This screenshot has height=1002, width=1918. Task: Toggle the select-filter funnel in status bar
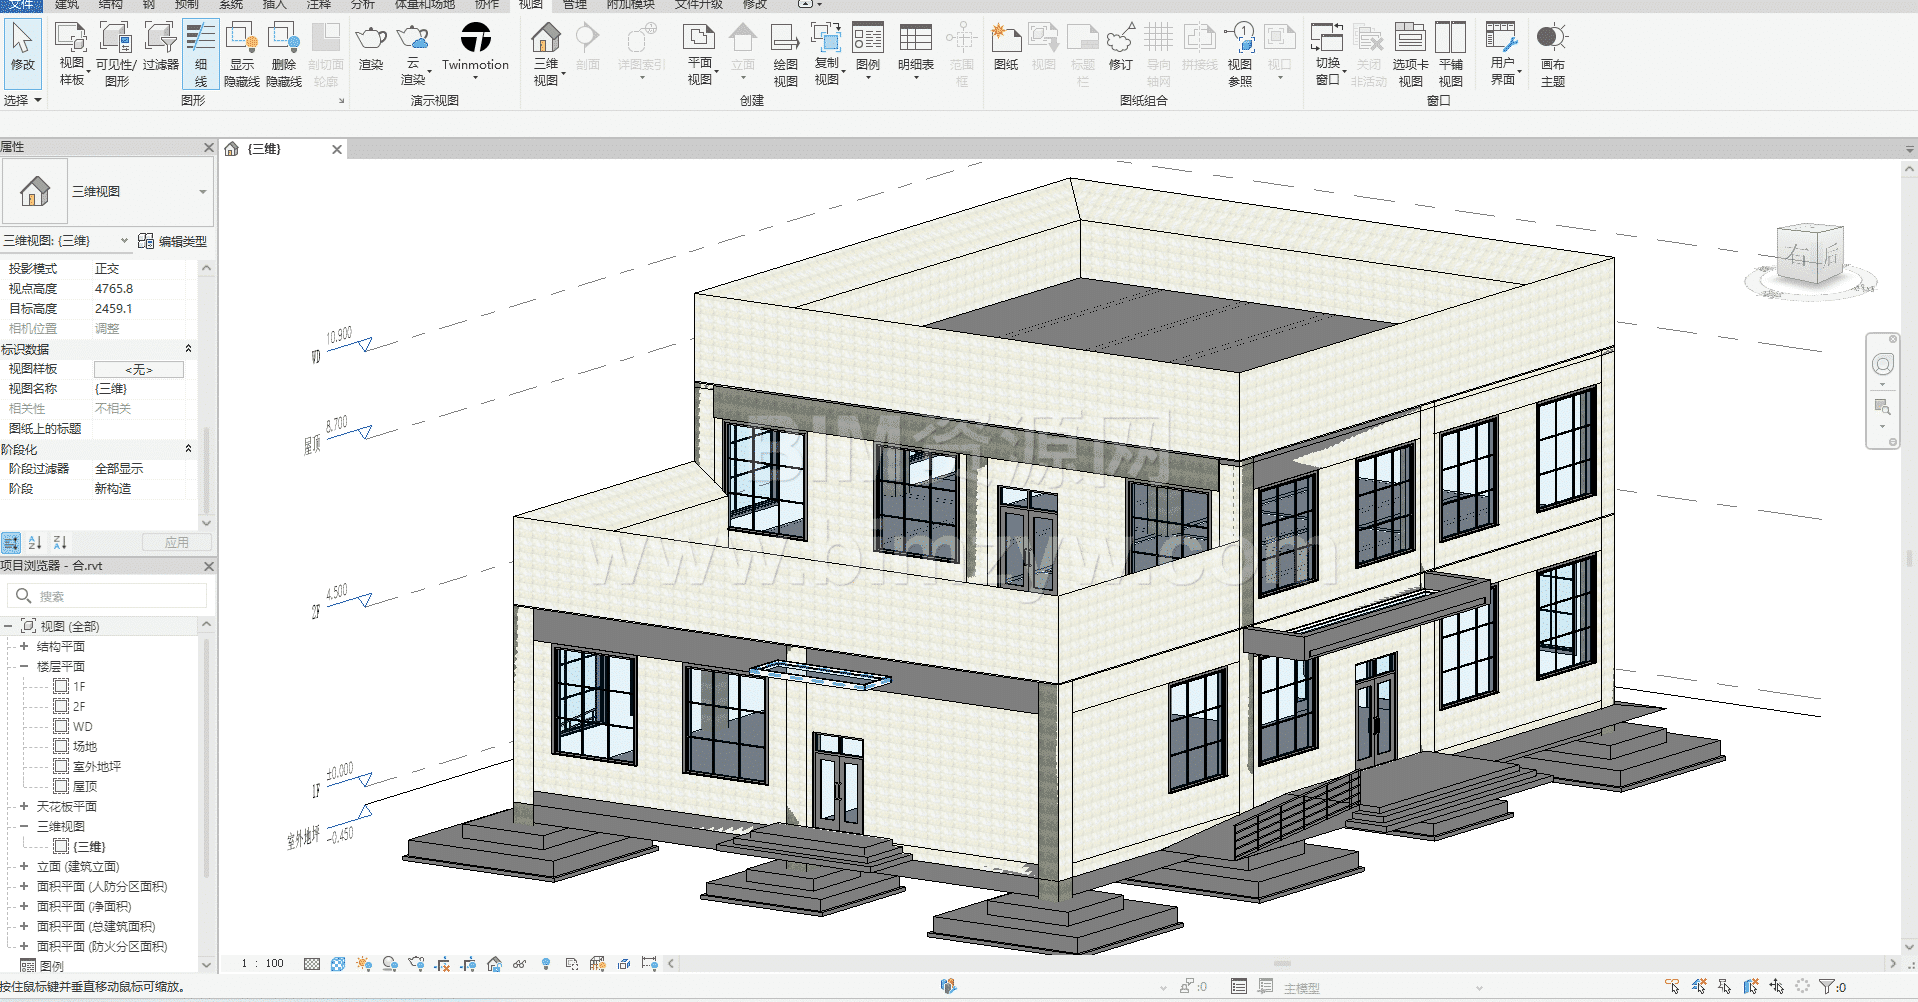pyautogui.click(x=1827, y=987)
